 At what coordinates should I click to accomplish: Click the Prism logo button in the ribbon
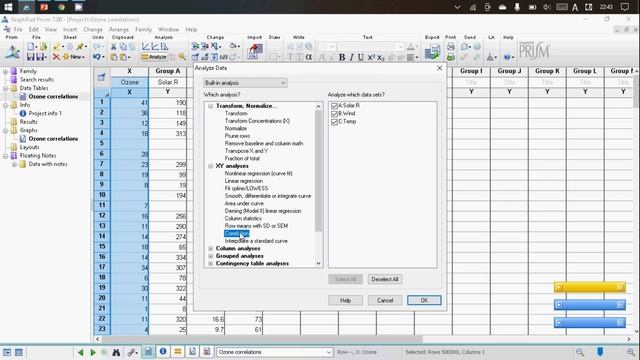pyautogui.click(x=12, y=52)
